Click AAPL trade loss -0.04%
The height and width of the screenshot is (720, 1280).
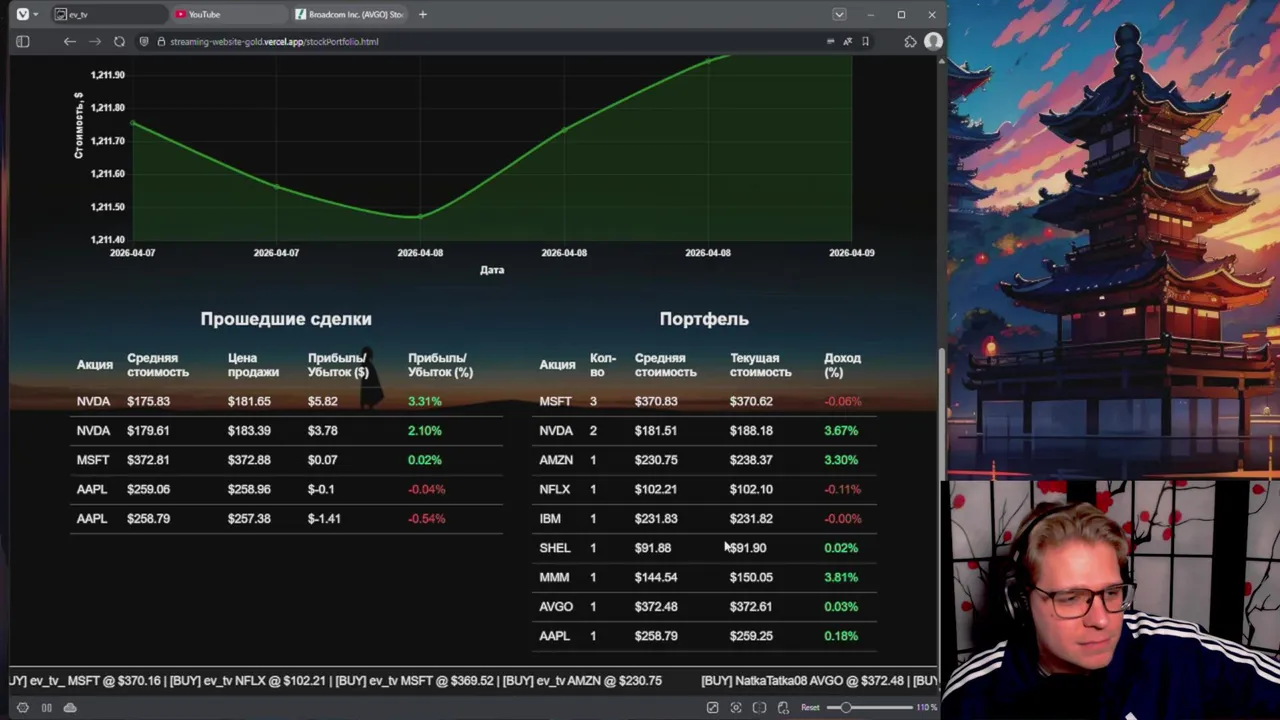[x=427, y=489]
